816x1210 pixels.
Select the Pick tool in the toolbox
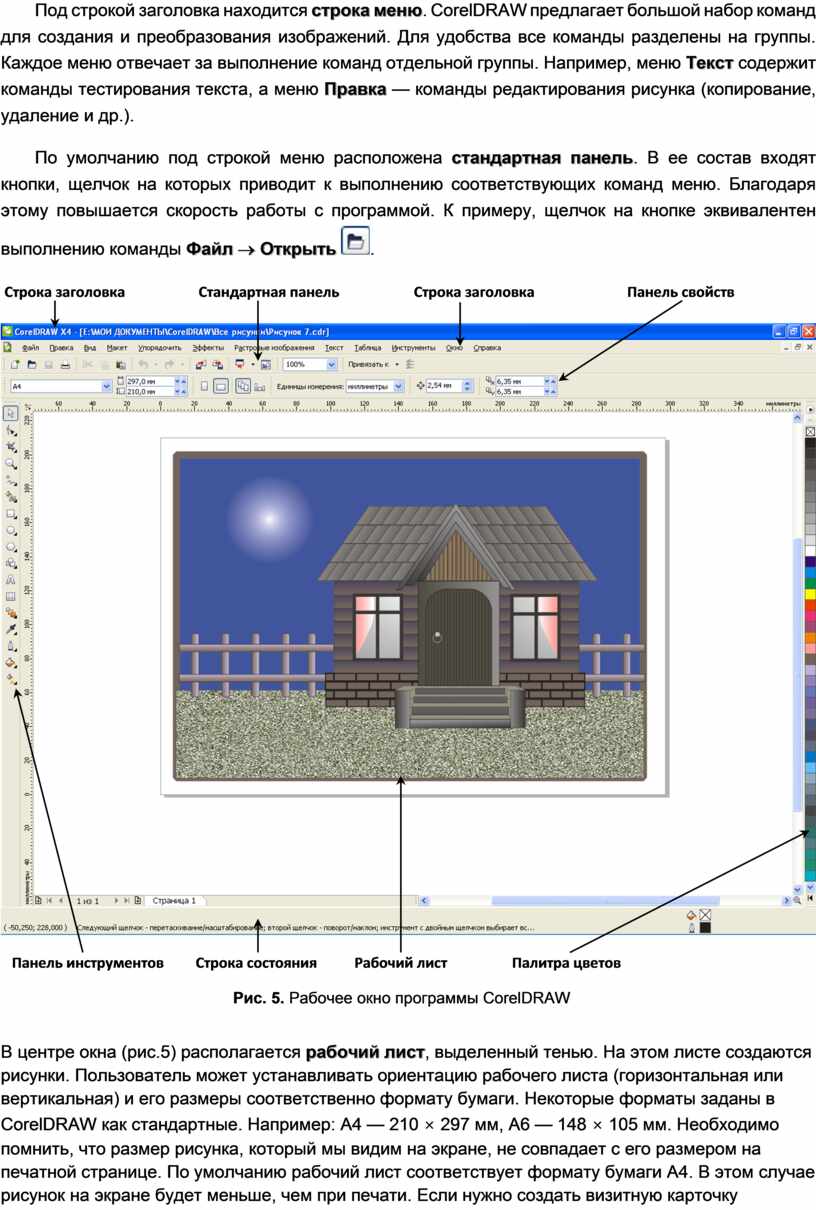coord(11,413)
